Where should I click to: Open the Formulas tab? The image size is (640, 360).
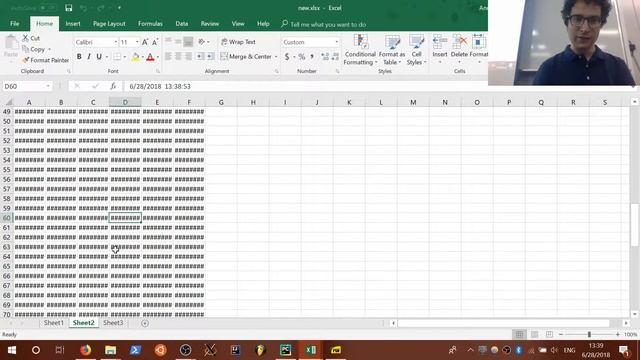tap(150, 24)
